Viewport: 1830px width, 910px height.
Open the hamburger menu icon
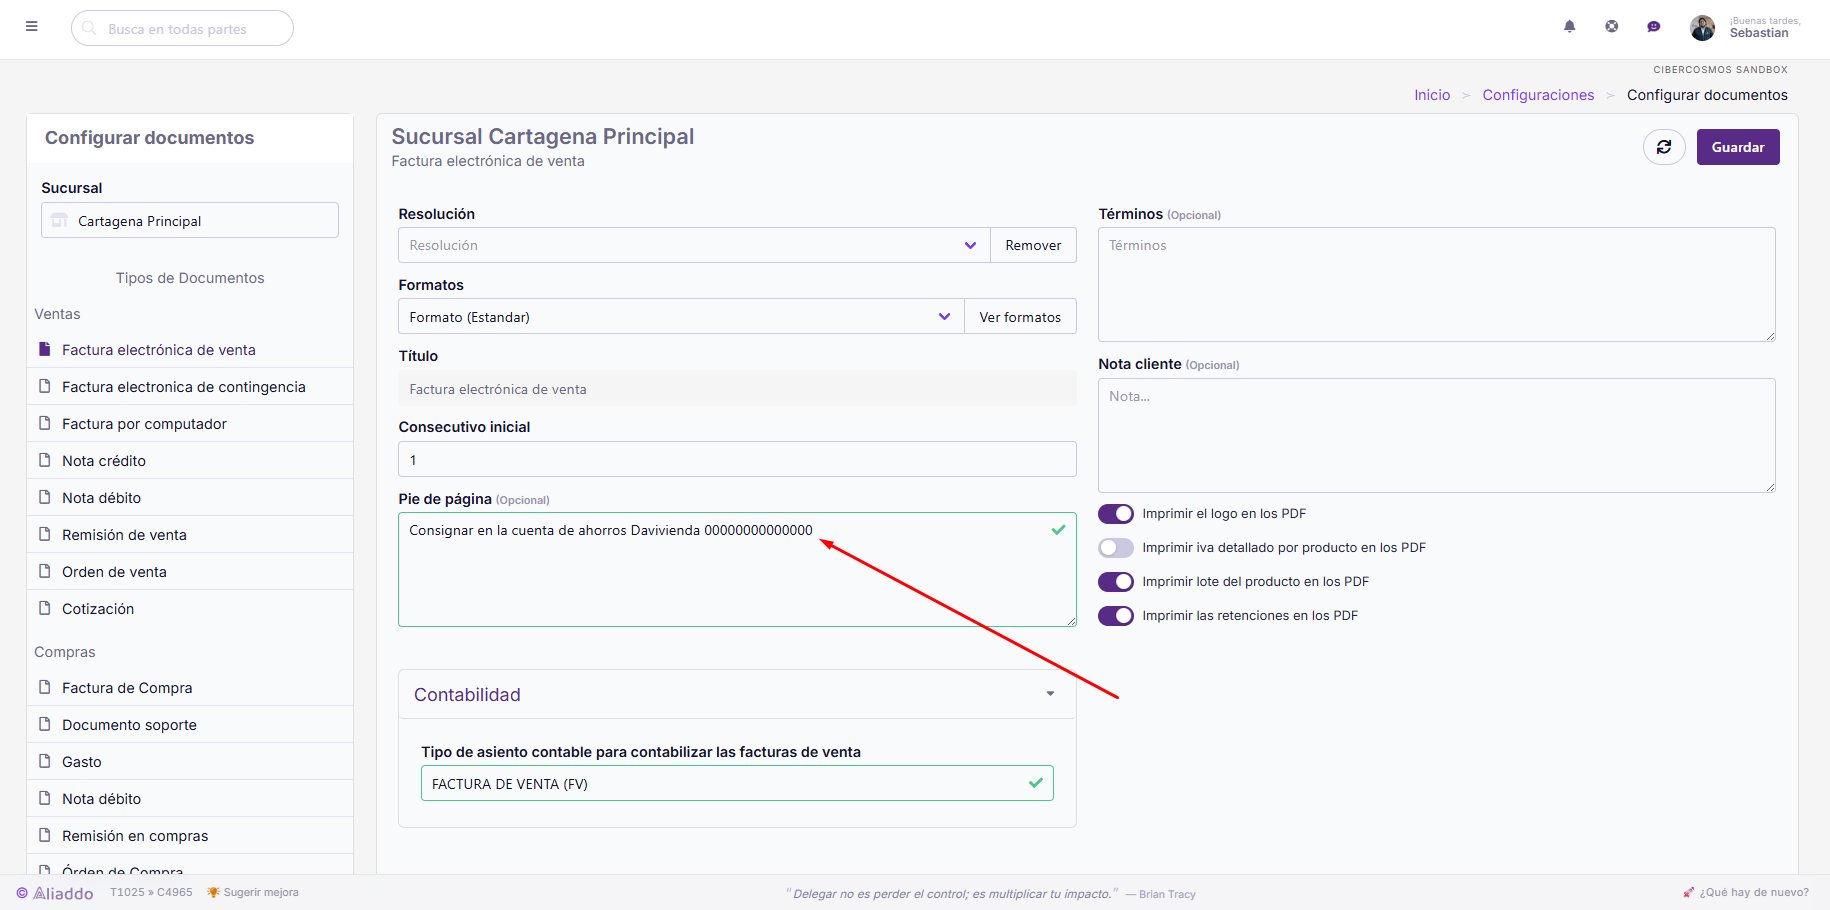click(x=32, y=27)
